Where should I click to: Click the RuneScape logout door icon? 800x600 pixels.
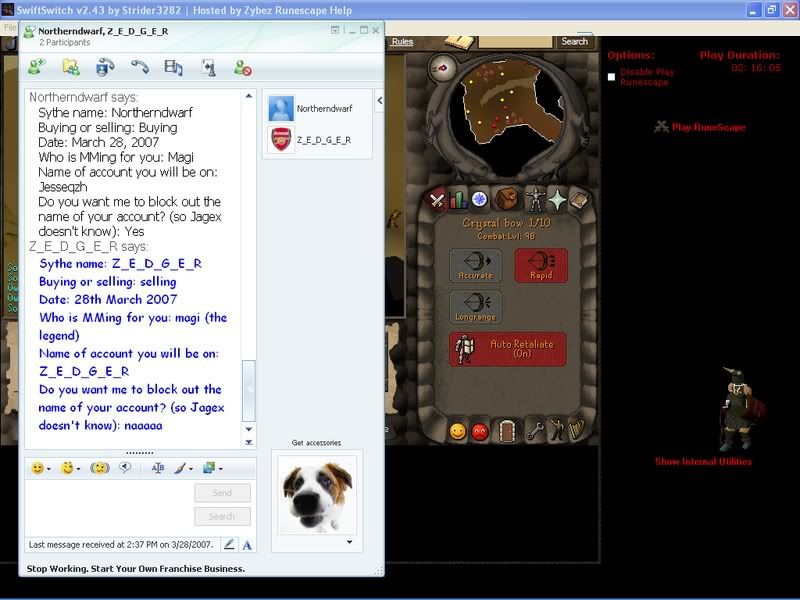click(506, 432)
